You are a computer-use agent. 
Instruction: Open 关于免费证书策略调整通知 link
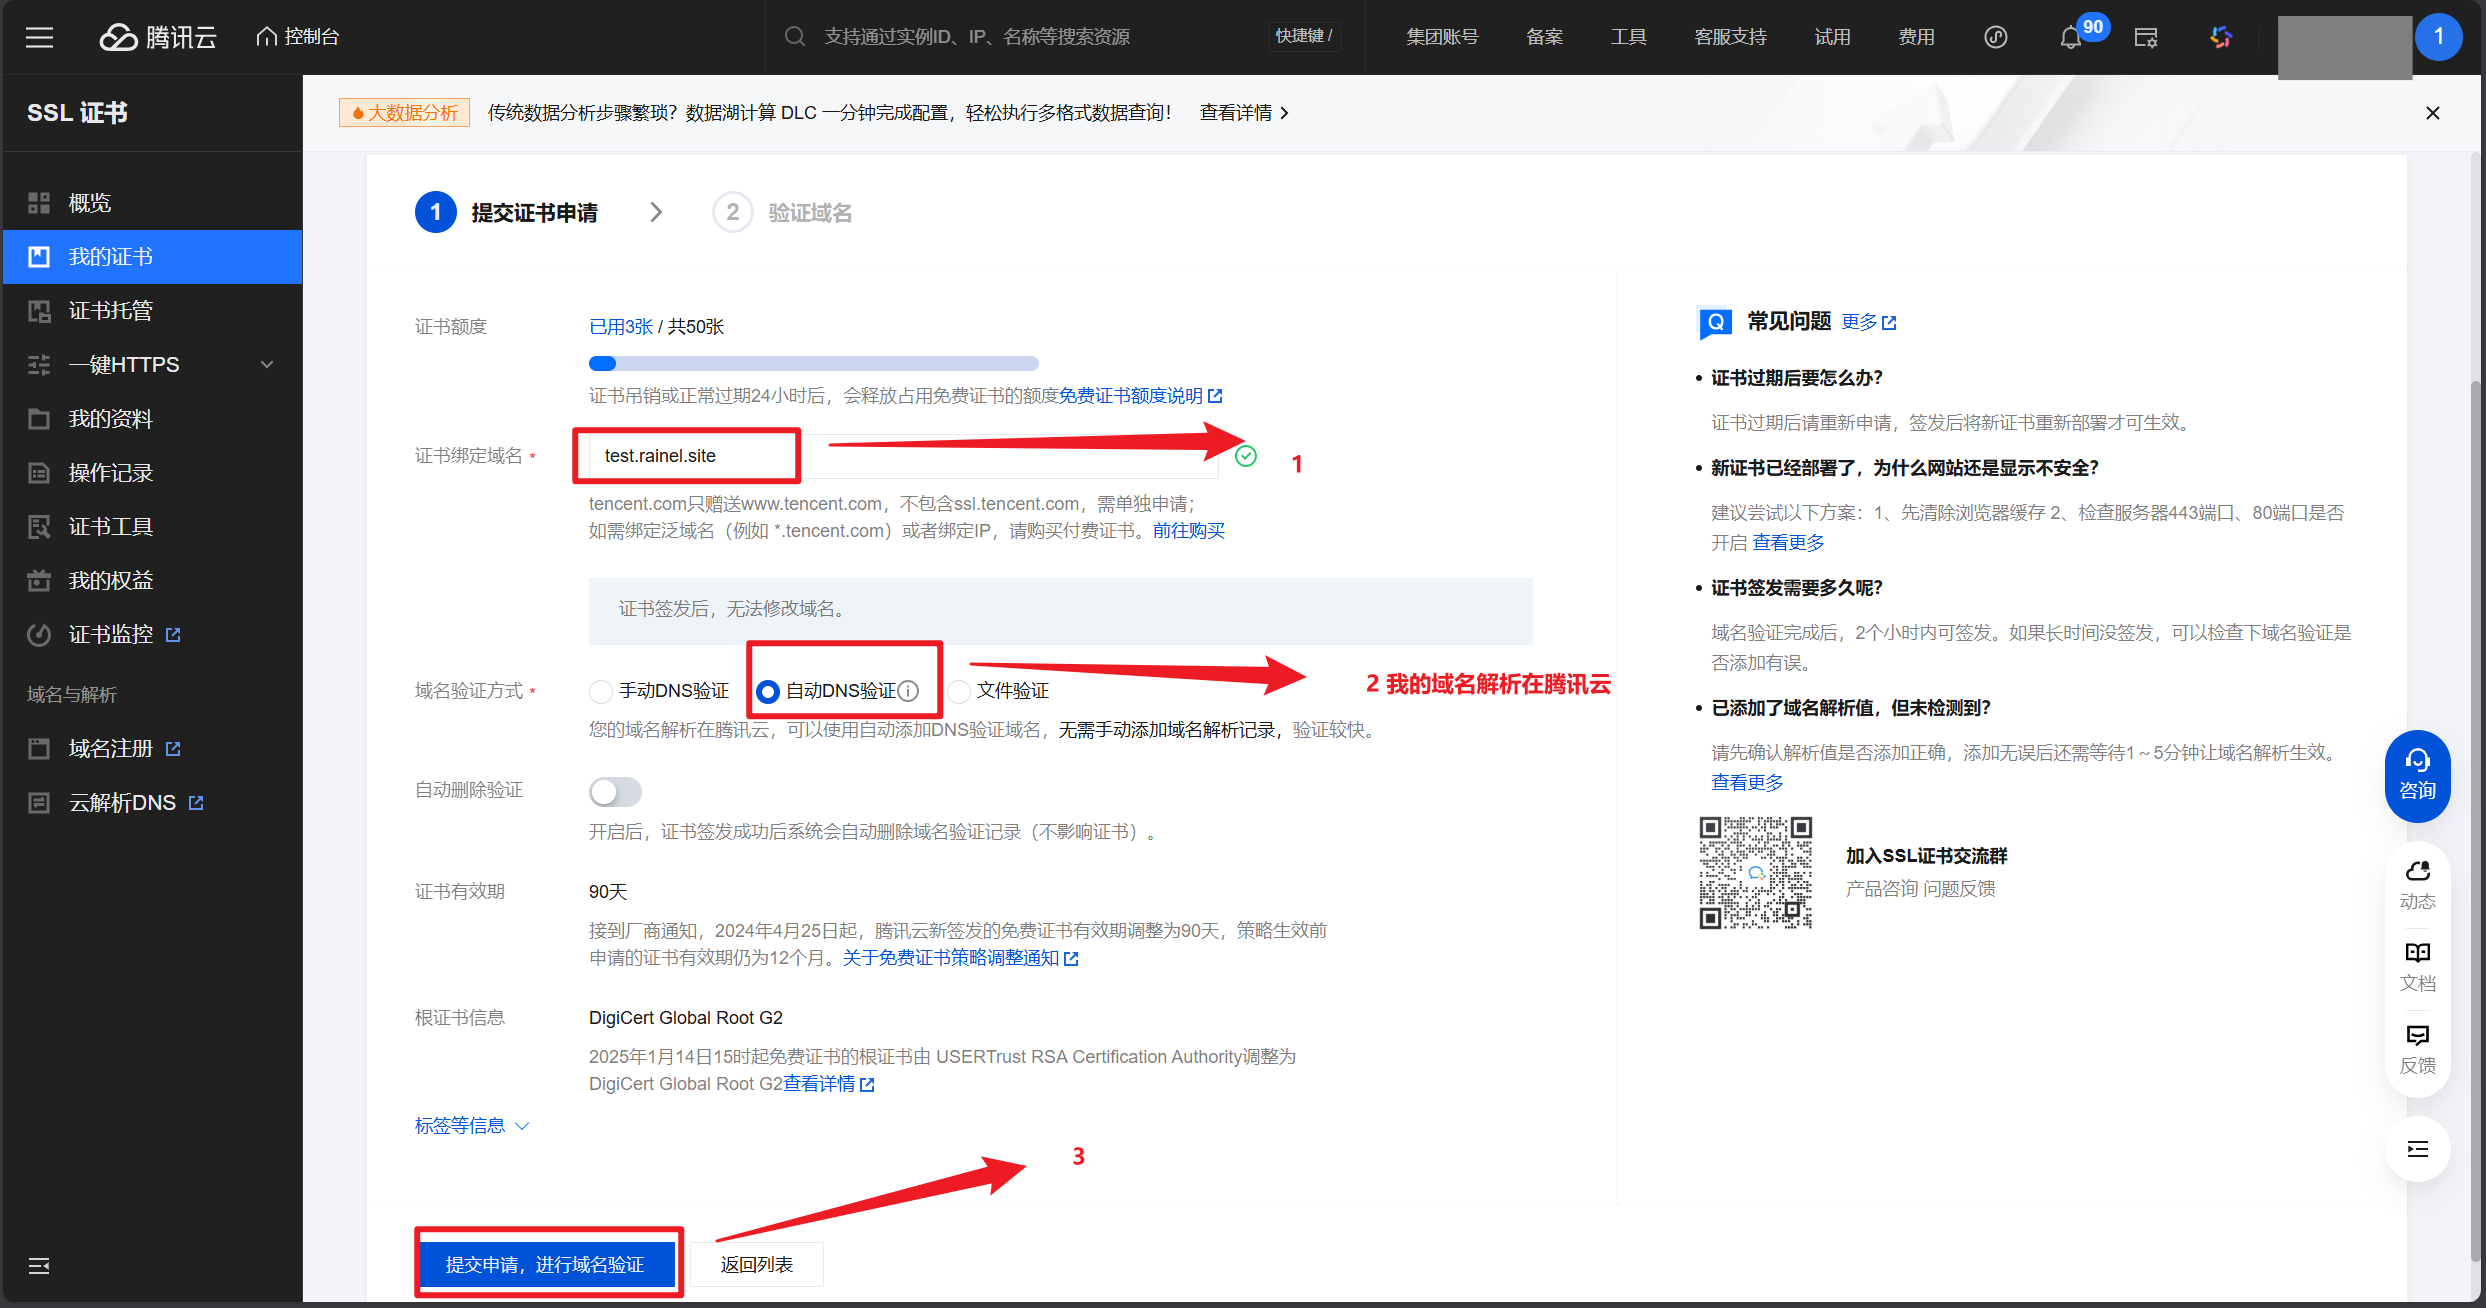(960, 958)
